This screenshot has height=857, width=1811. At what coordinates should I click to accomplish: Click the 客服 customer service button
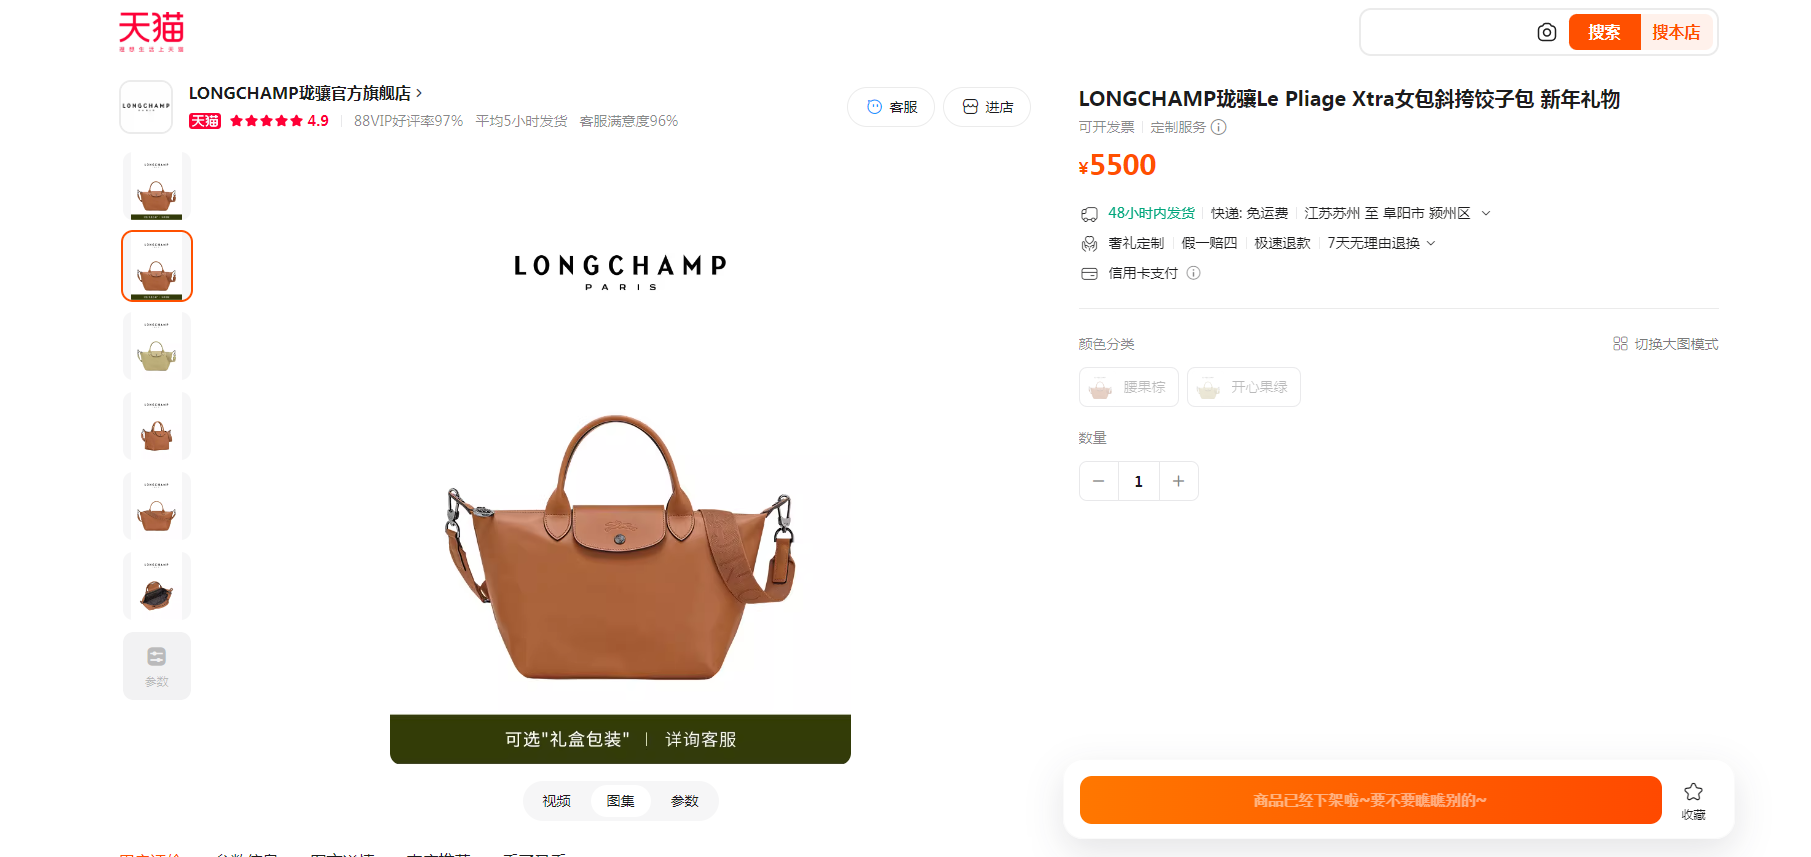coord(891,107)
